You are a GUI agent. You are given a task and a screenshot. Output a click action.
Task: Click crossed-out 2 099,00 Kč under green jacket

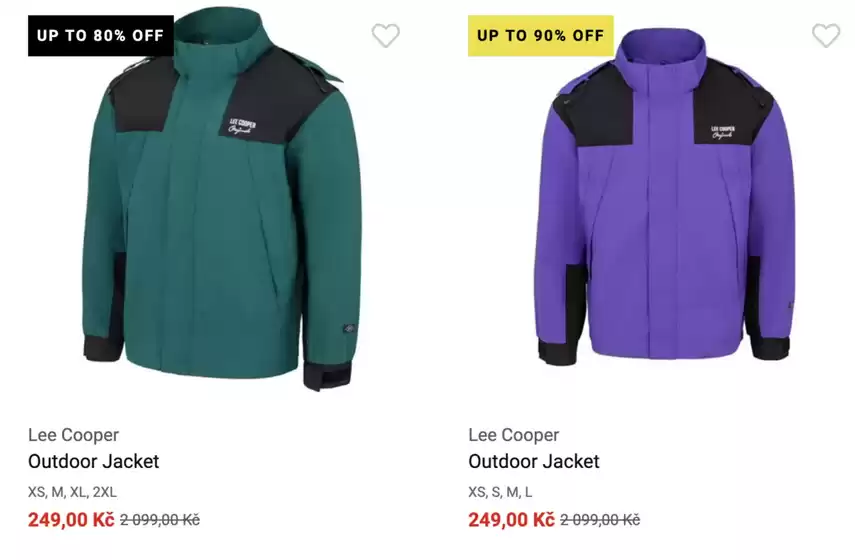[x=160, y=520]
